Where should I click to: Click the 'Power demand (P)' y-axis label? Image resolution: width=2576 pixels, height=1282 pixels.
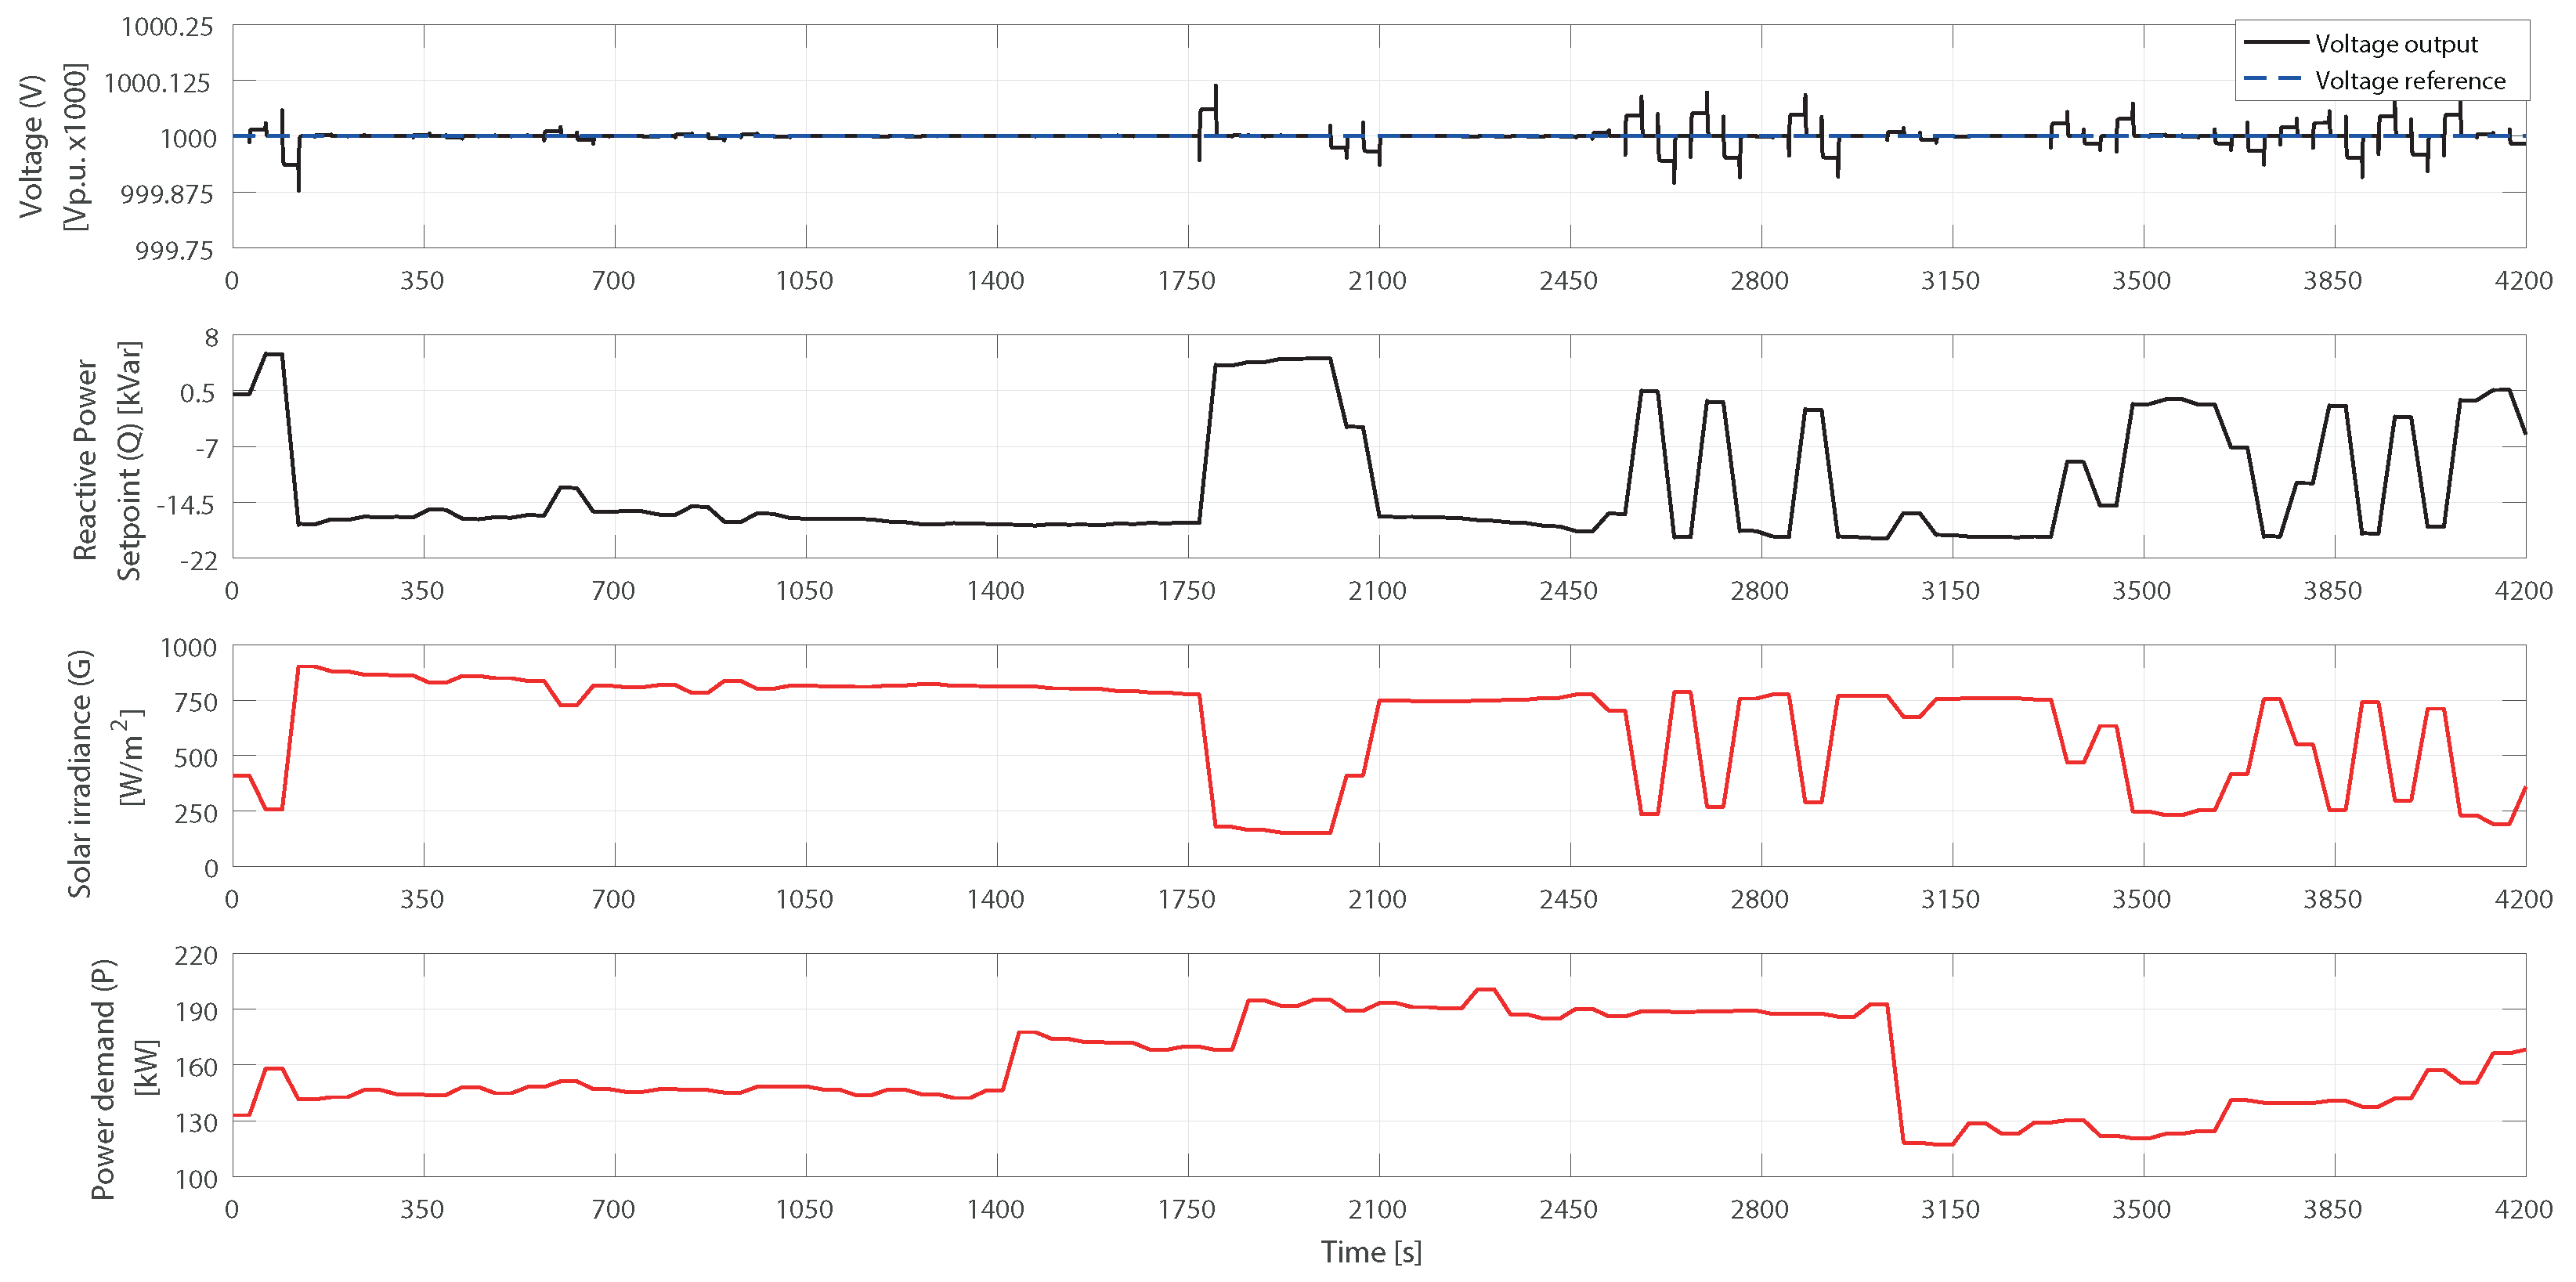(x=103, y=1078)
